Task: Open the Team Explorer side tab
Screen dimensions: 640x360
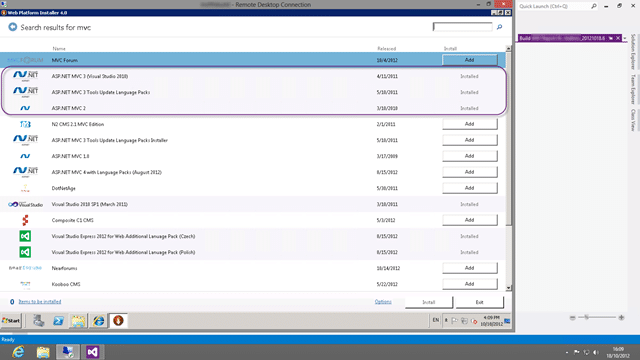Action: click(633, 89)
